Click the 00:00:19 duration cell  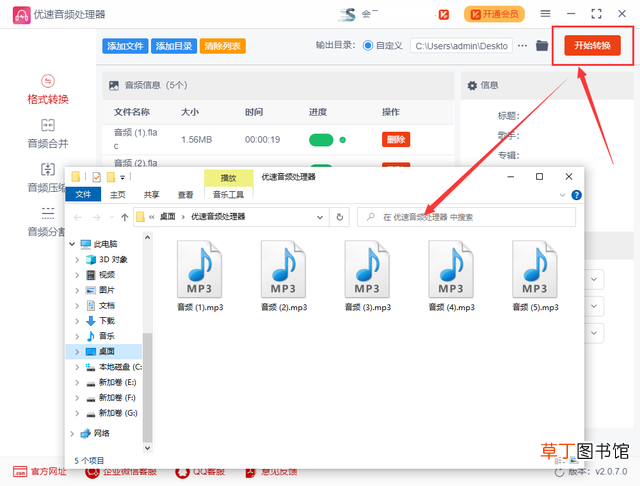[x=262, y=140]
